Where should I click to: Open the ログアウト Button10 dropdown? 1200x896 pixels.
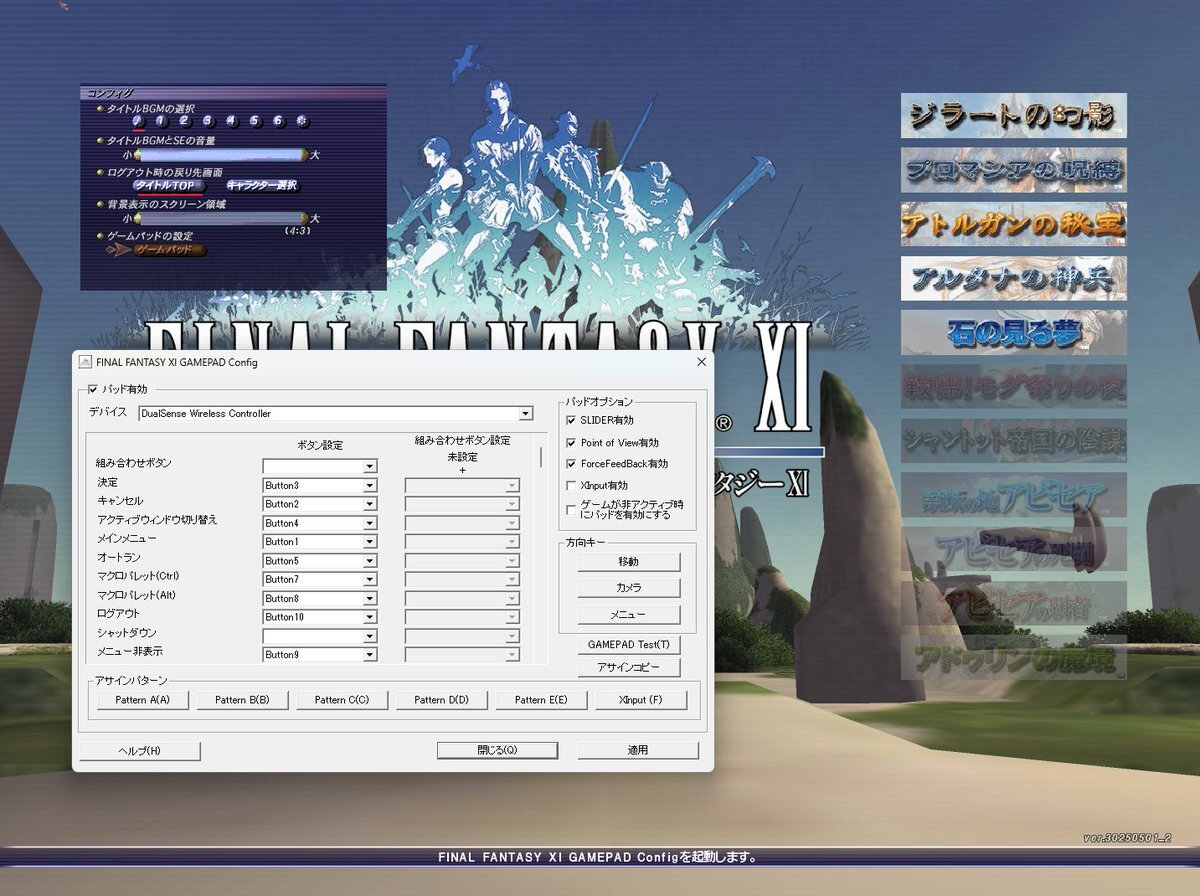click(320, 617)
